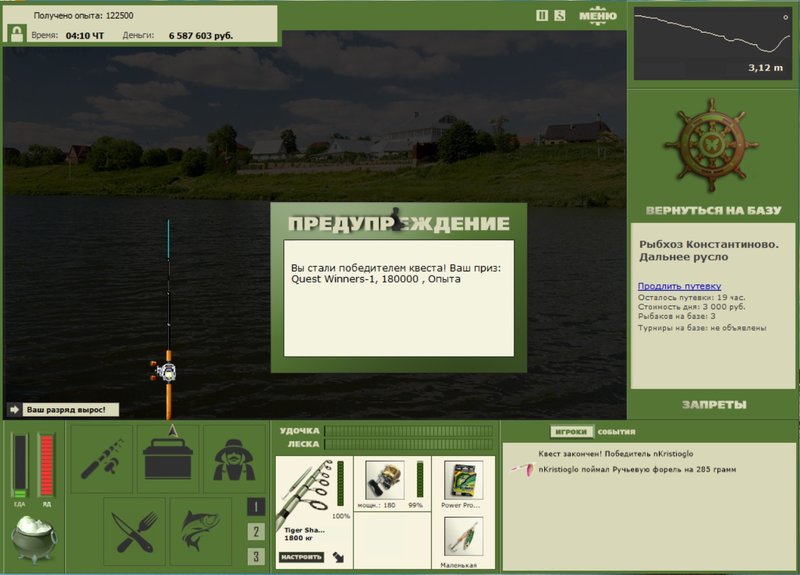
Task: Click the reel condition bar showing 99%
Action: 420,479
